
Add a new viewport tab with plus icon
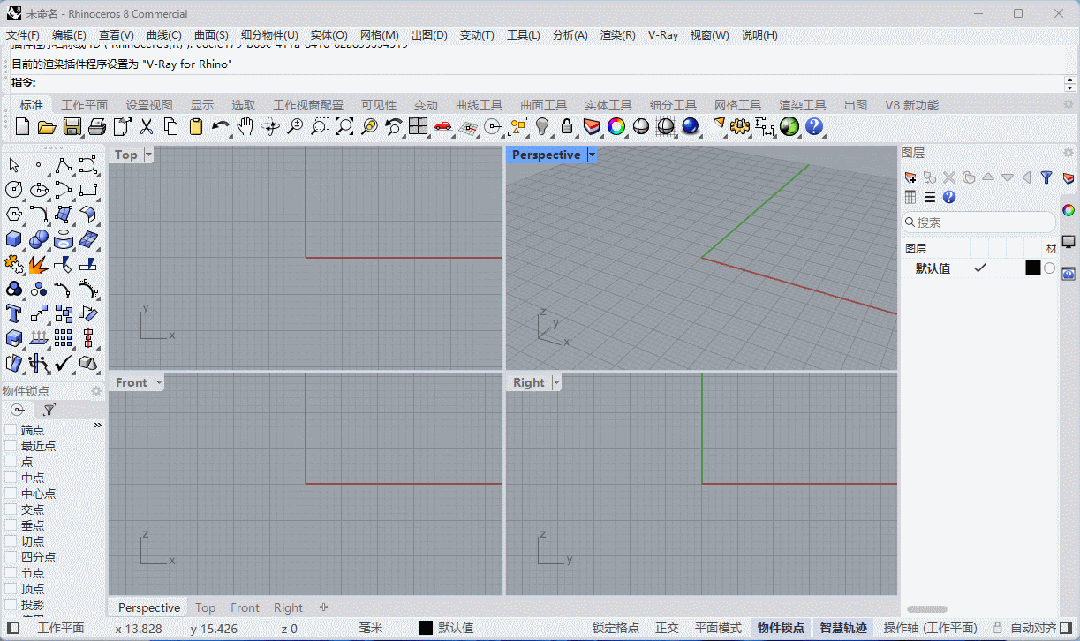tap(324, 607)
